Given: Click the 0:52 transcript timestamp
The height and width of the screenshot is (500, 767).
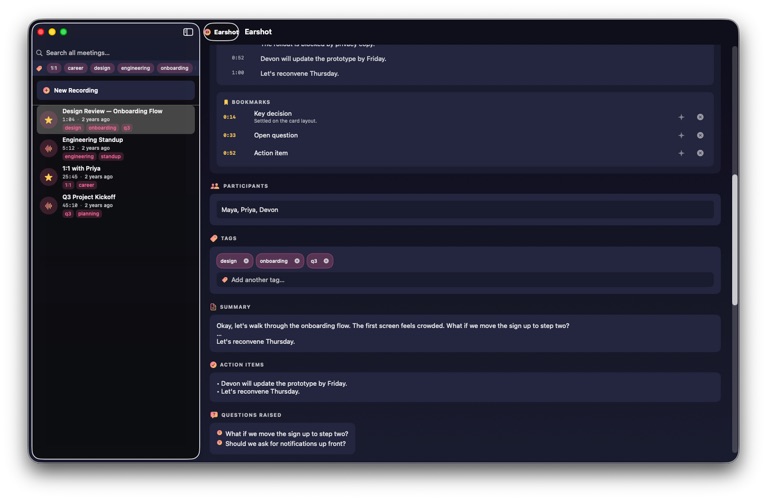Looking at the screenshot, I should [238, 58].
